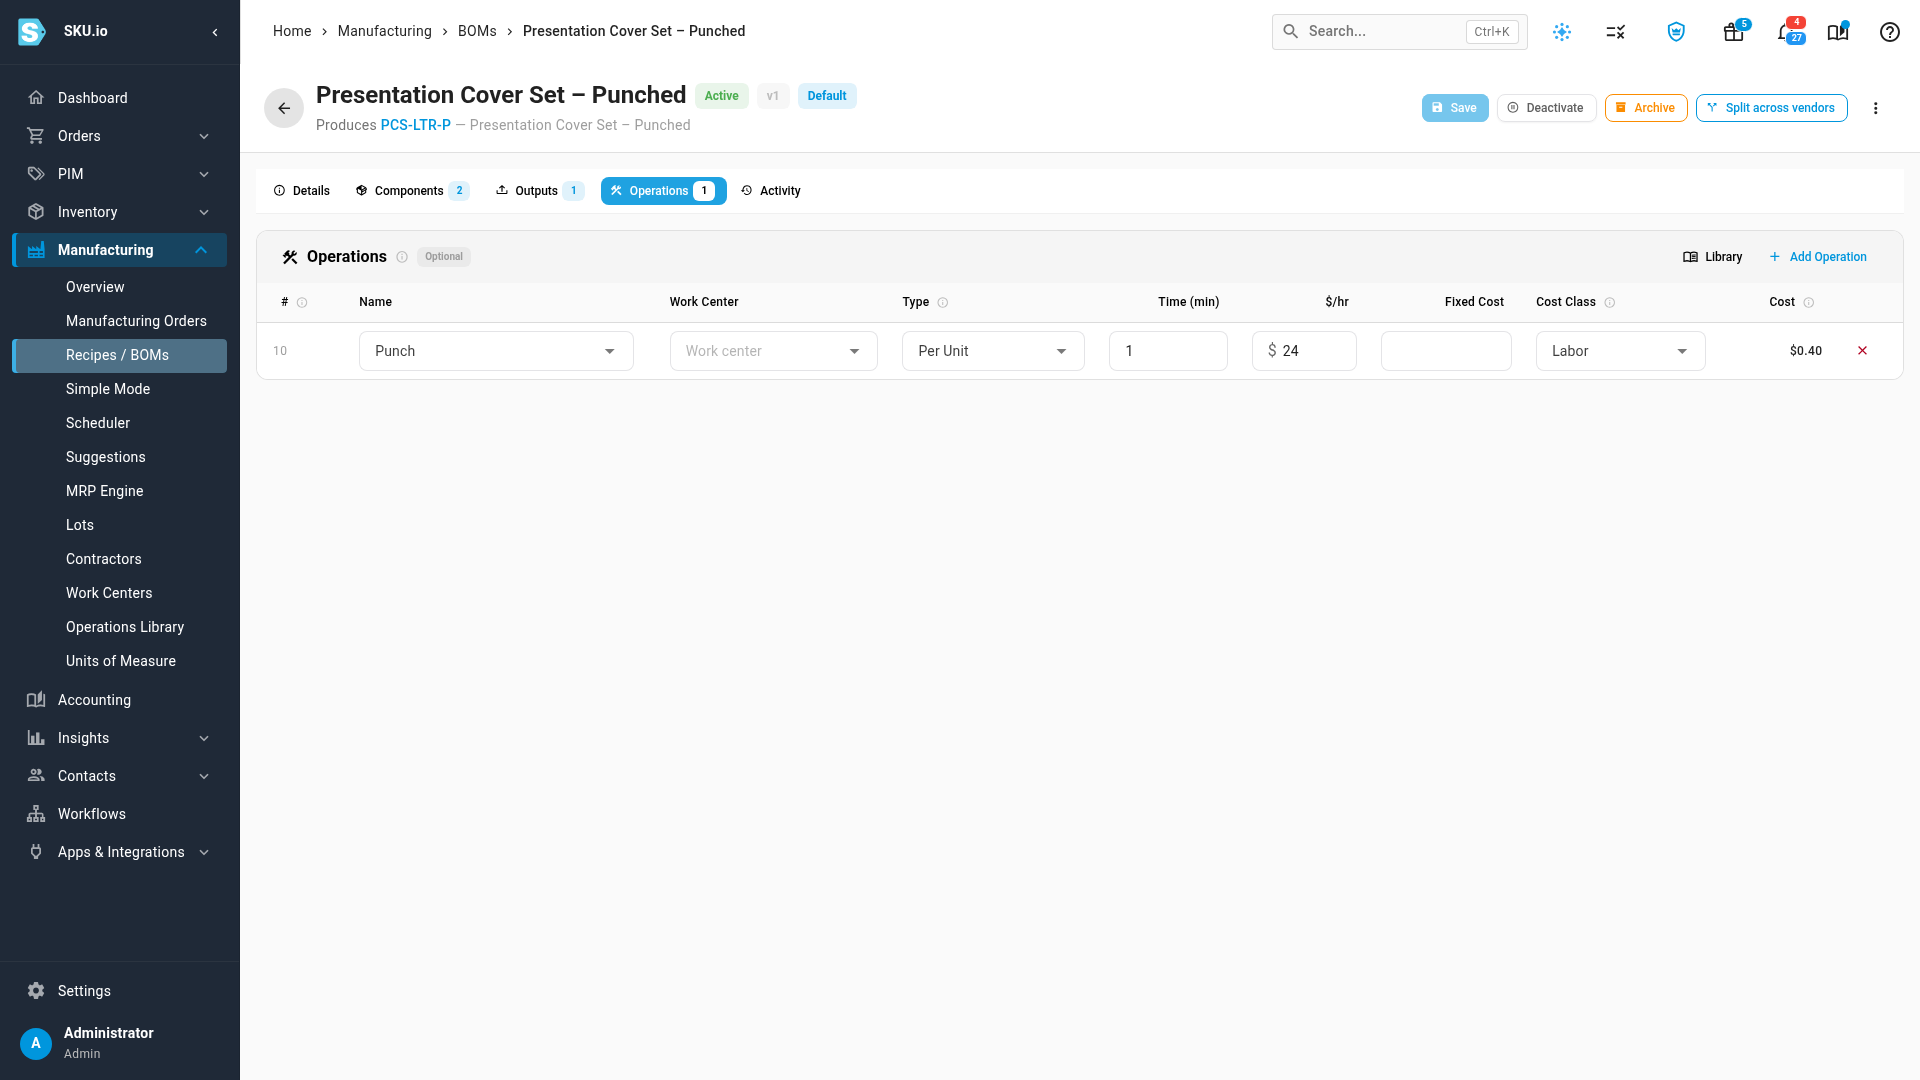
Task: Click the SKU.io logo icon
Action: click(x=32, y=32)
